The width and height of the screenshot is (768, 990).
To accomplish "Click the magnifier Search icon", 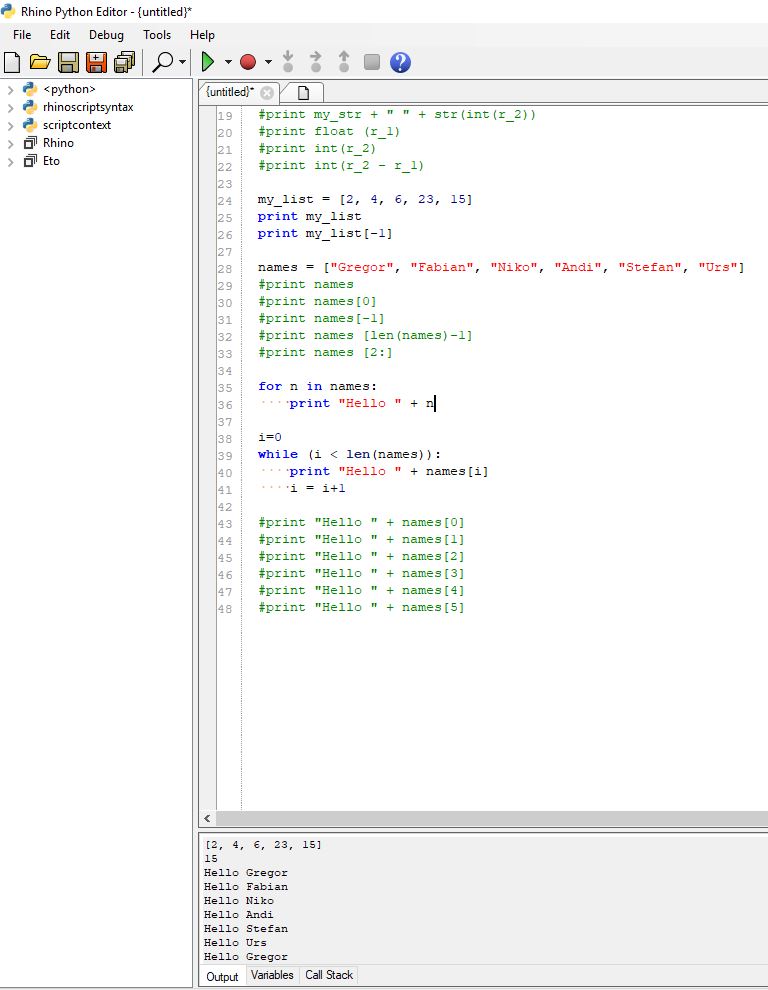I will coord(162,63).
